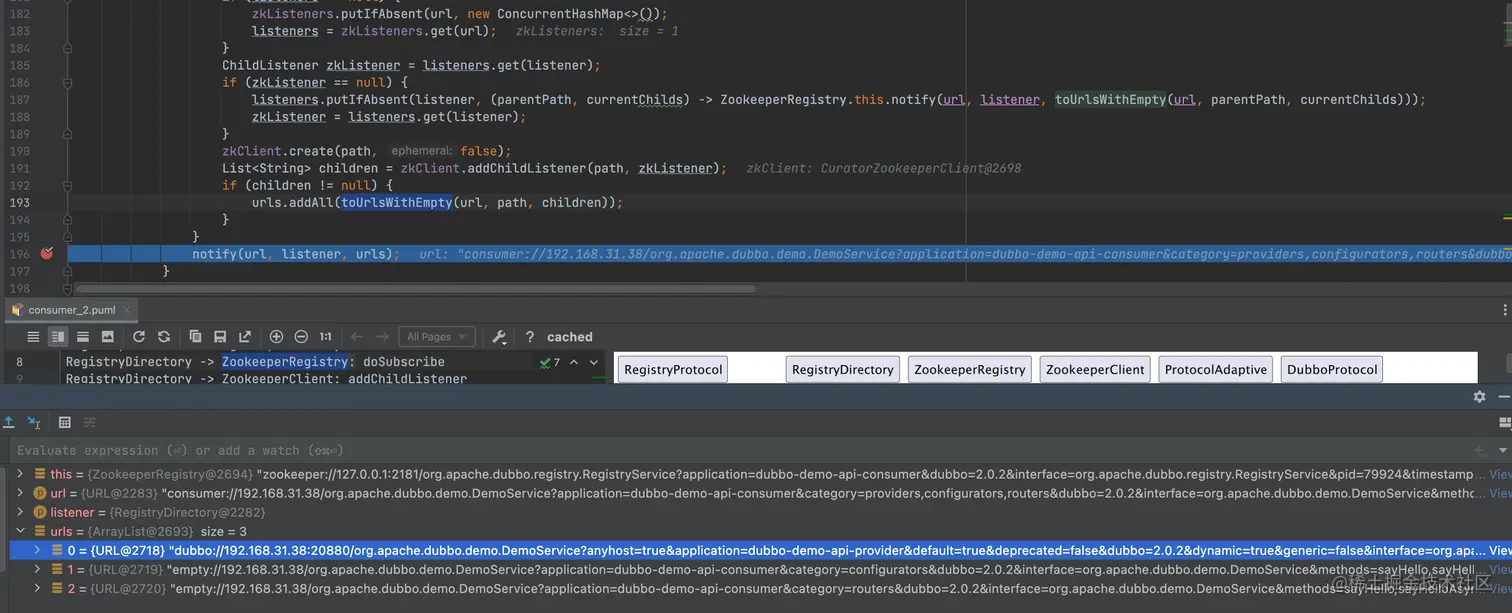Zoom in on the PlantUML diagram
This screenshot has width=1512, height=613.
276,337
